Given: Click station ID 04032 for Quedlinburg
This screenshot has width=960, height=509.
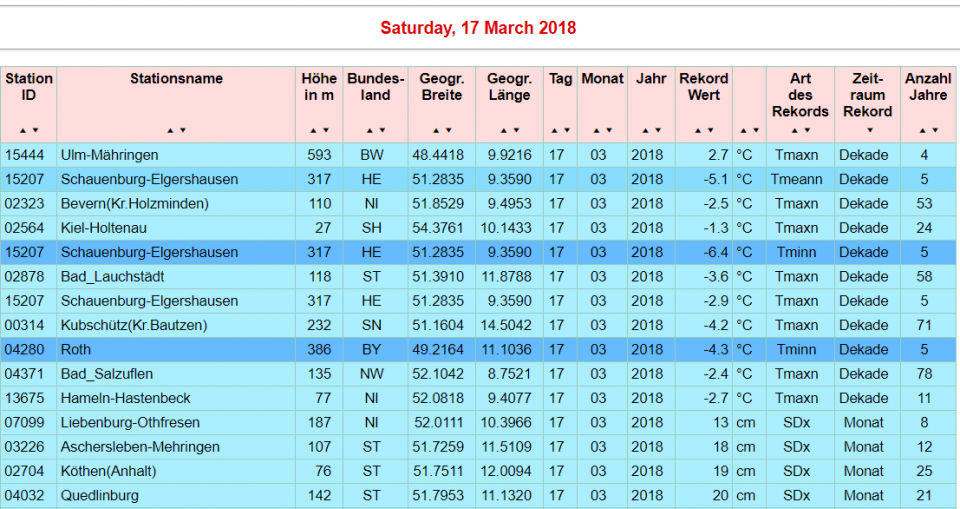Looking at the screenshot, I should [x=25, y=496].
